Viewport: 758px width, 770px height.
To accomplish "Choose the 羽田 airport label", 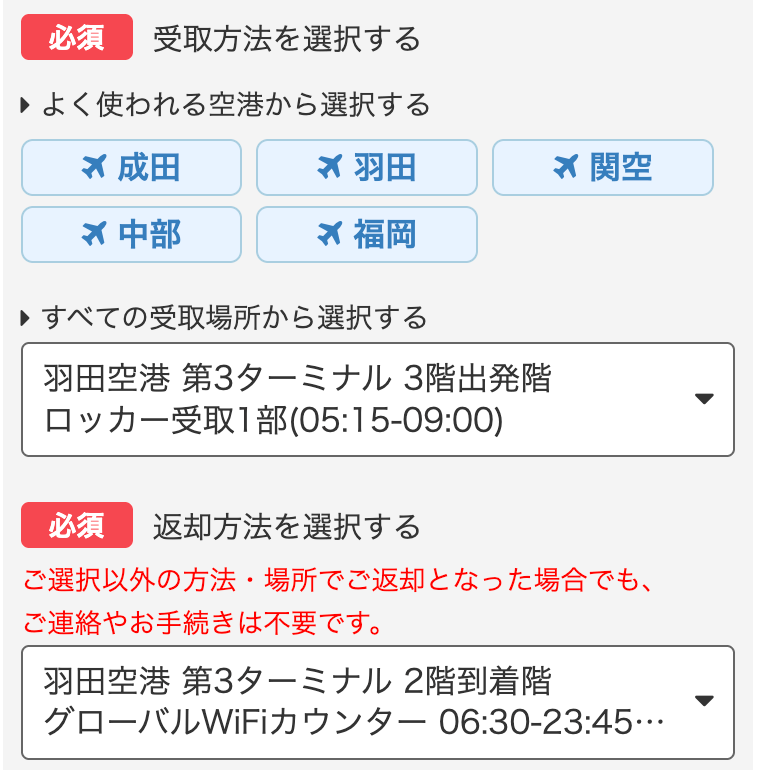I will tap(385, 167).
